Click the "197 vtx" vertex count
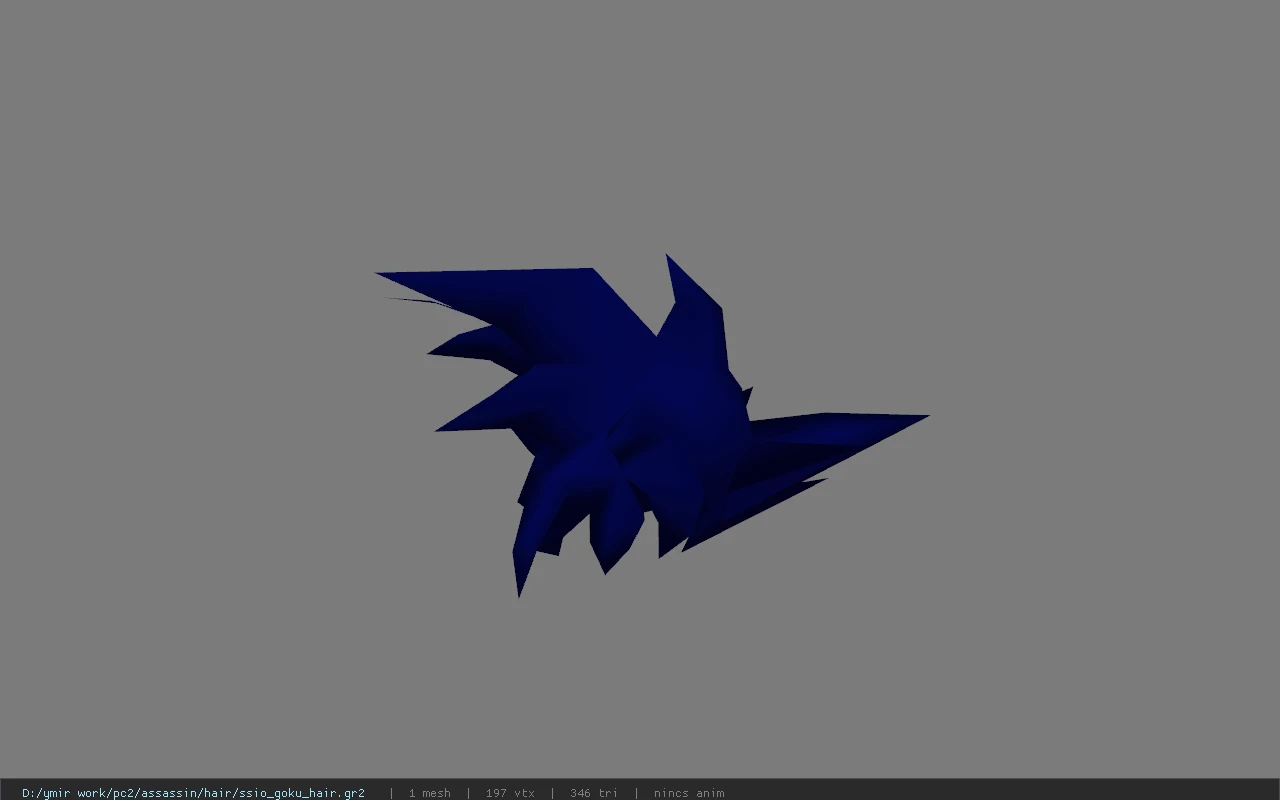Viewport: 1280px width, 800px height. tap(510, 793)
